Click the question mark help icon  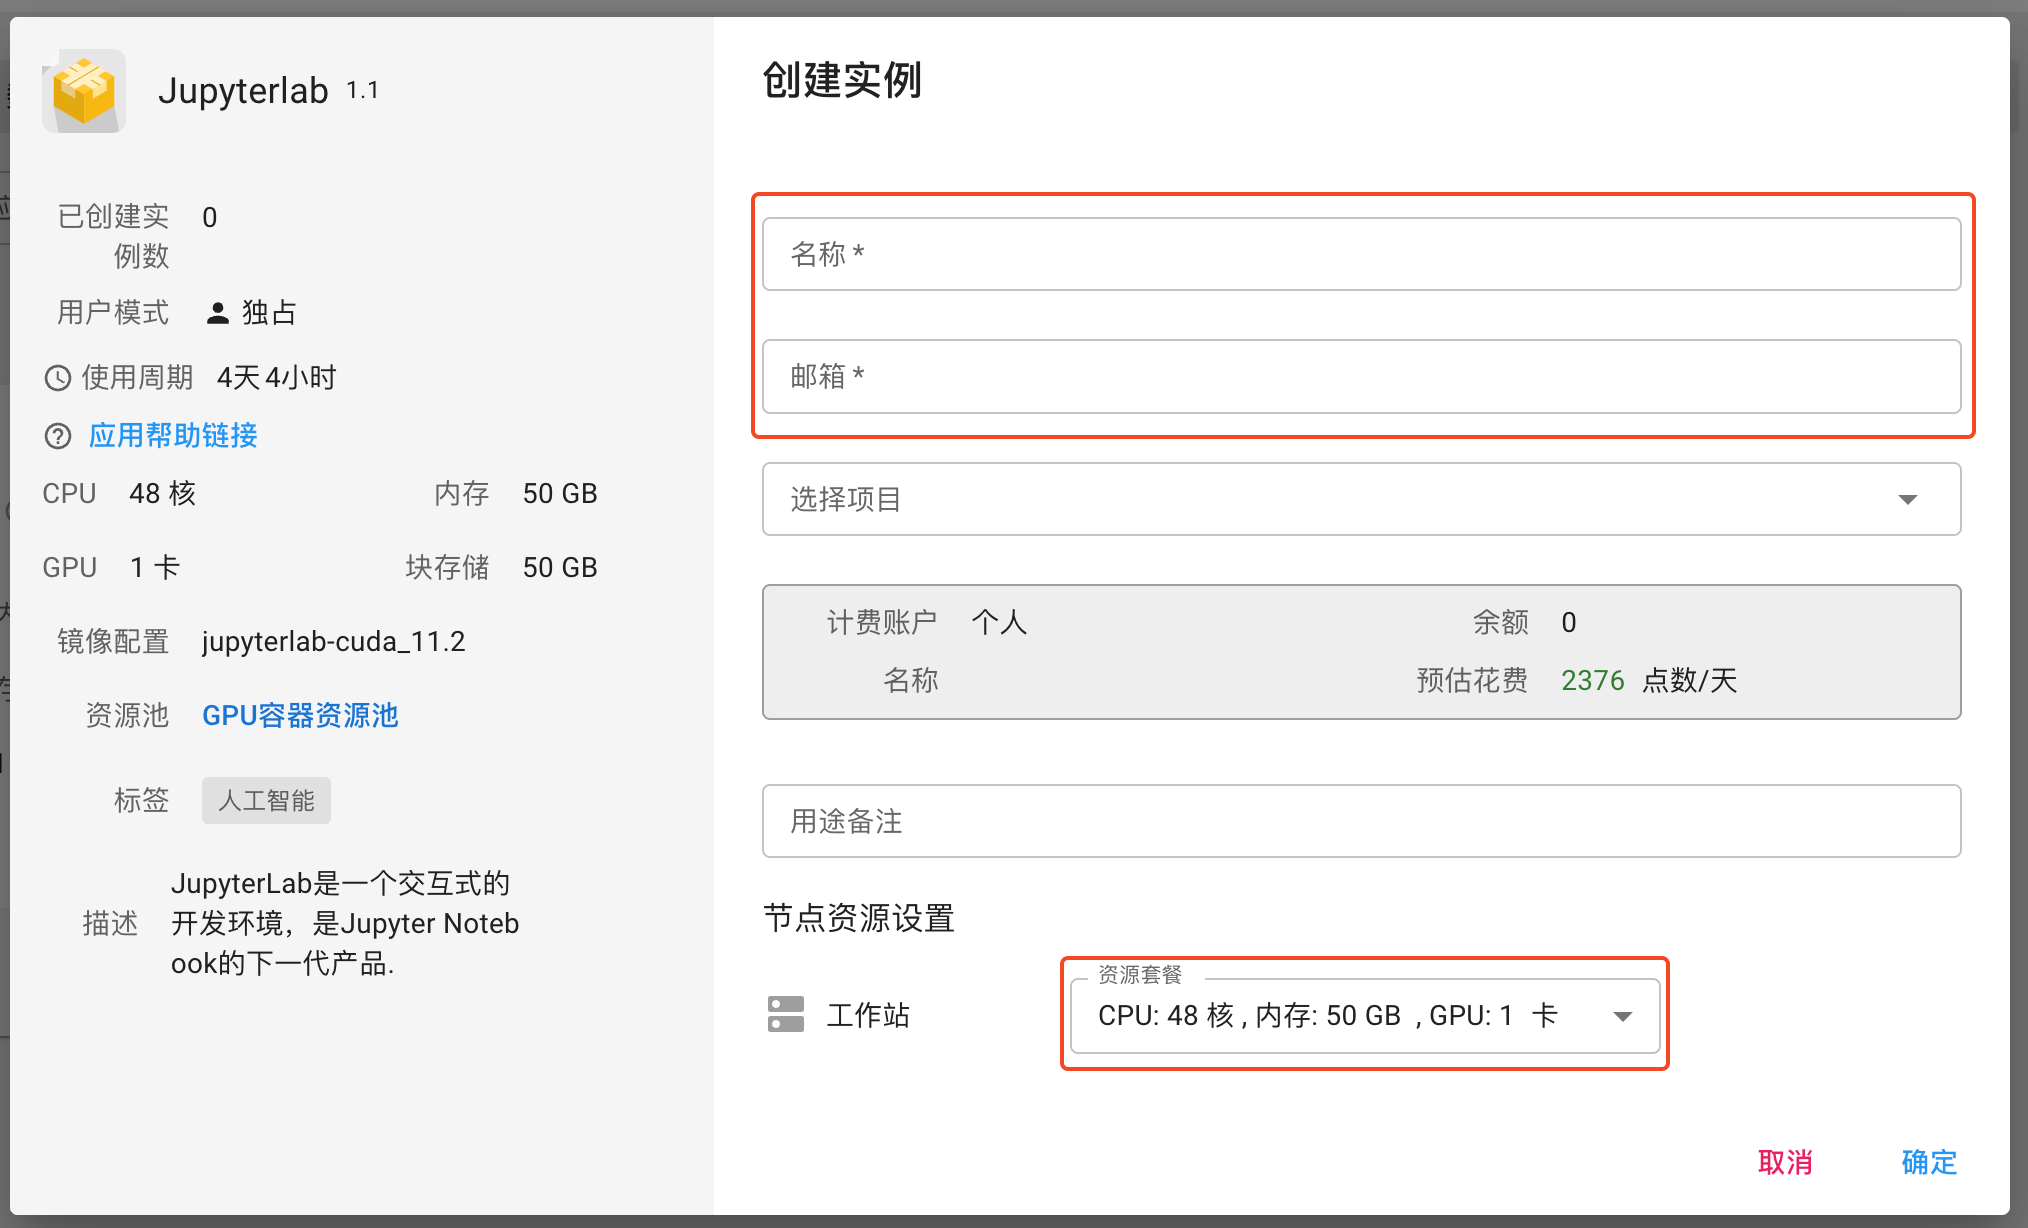58,436
